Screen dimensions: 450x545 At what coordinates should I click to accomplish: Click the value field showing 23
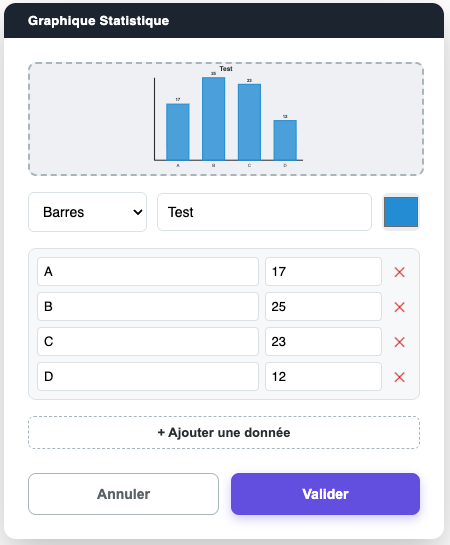(324, 341)
